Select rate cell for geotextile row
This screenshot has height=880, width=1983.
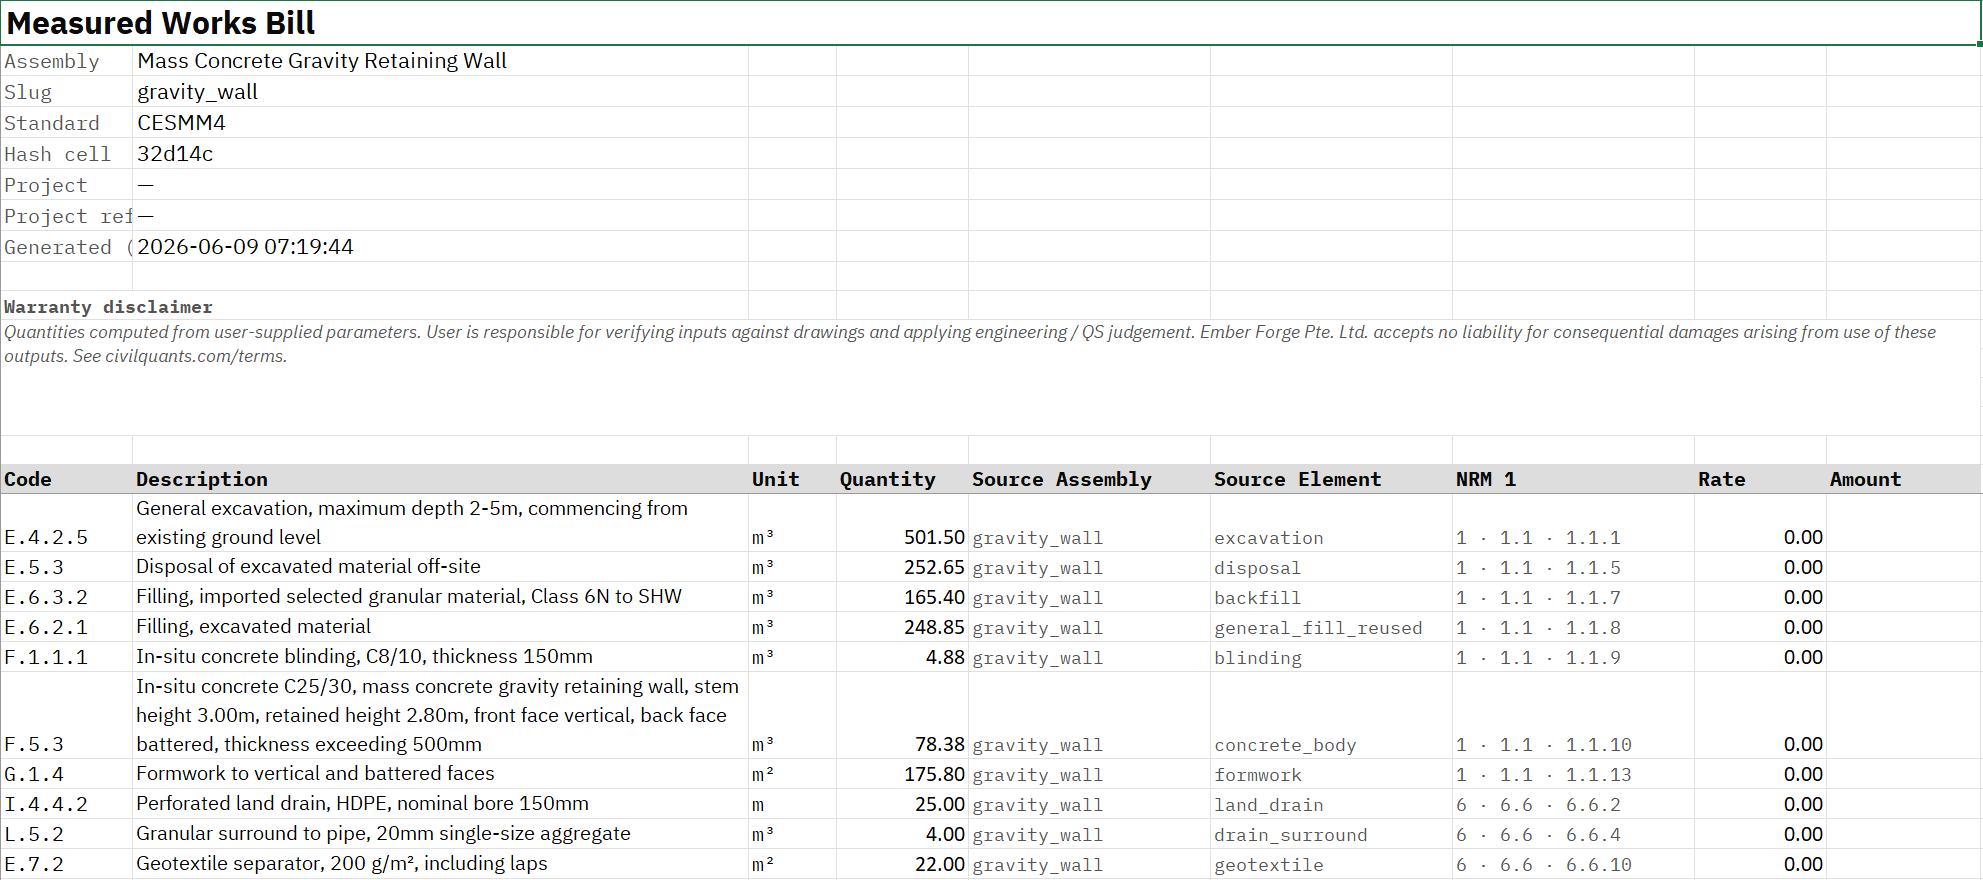(x=1760, y=864)
